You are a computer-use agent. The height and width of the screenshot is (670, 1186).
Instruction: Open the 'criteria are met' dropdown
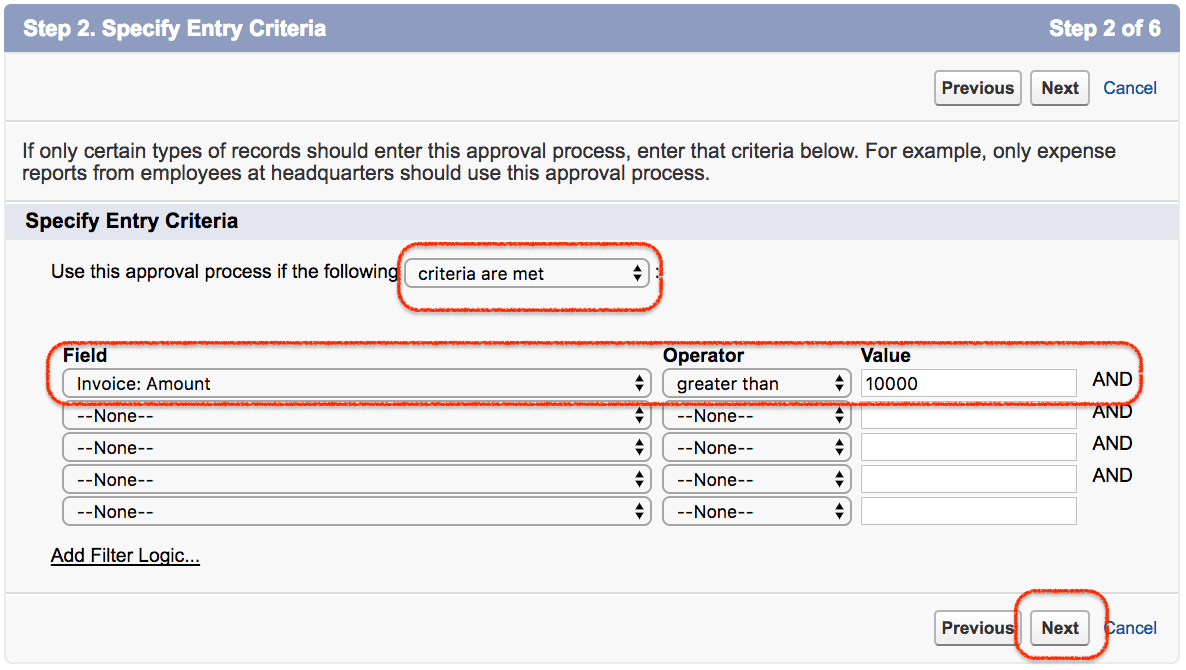click(527, 273)
